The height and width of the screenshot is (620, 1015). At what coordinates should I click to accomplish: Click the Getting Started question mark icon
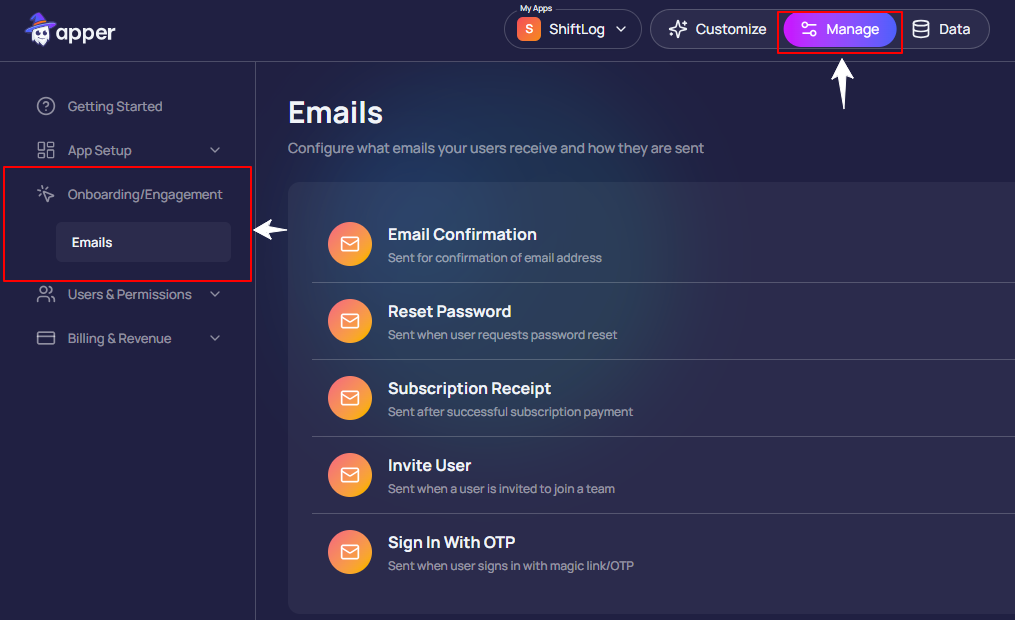point(46,106)
